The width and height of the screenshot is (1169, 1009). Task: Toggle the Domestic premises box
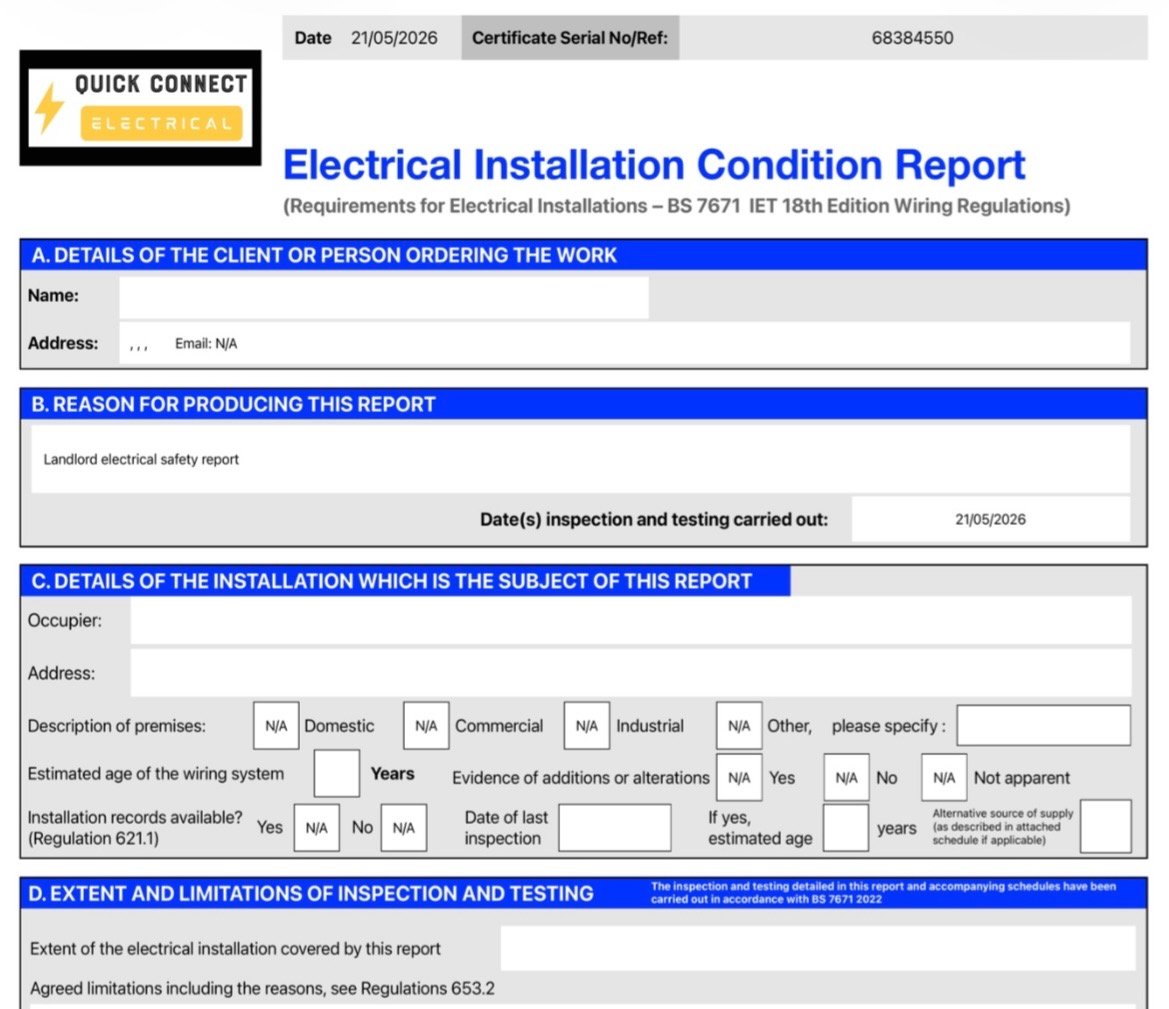pos(276,726)
